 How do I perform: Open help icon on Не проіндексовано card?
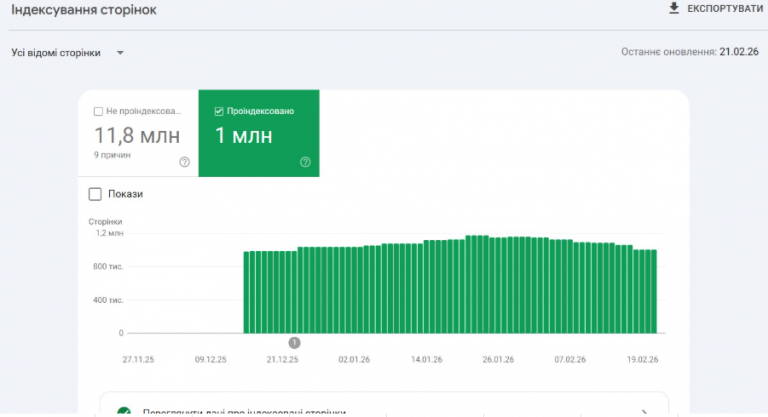184,162
